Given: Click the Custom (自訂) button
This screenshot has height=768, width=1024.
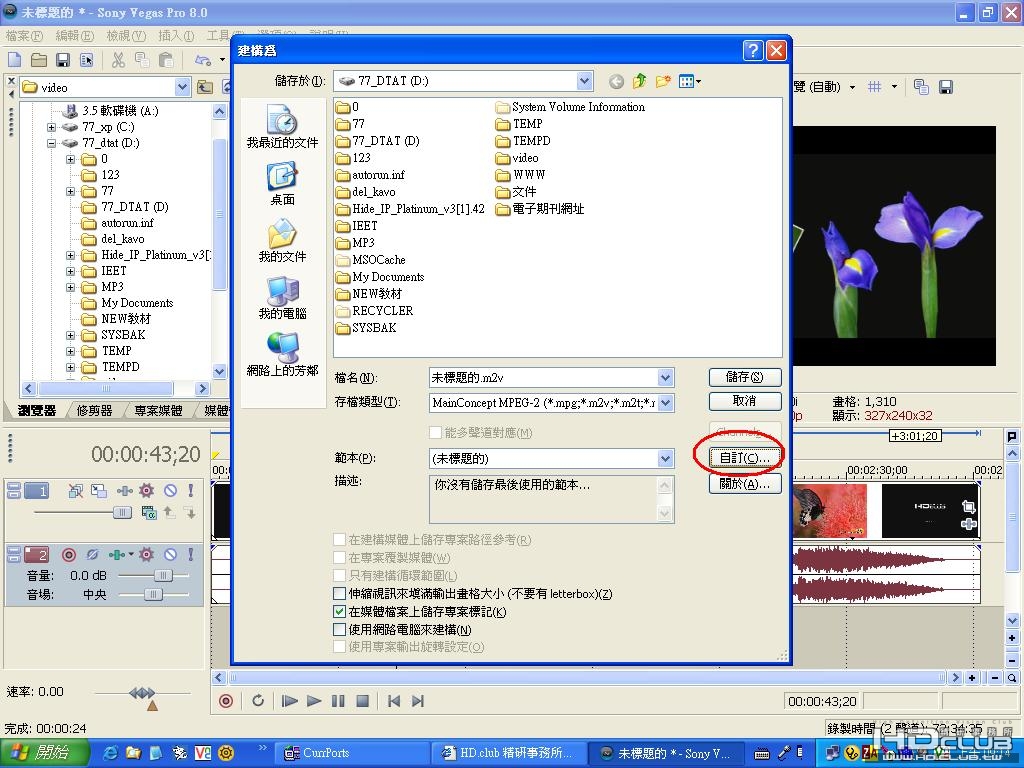Looking at the screenshot, I should click(745, 458).
